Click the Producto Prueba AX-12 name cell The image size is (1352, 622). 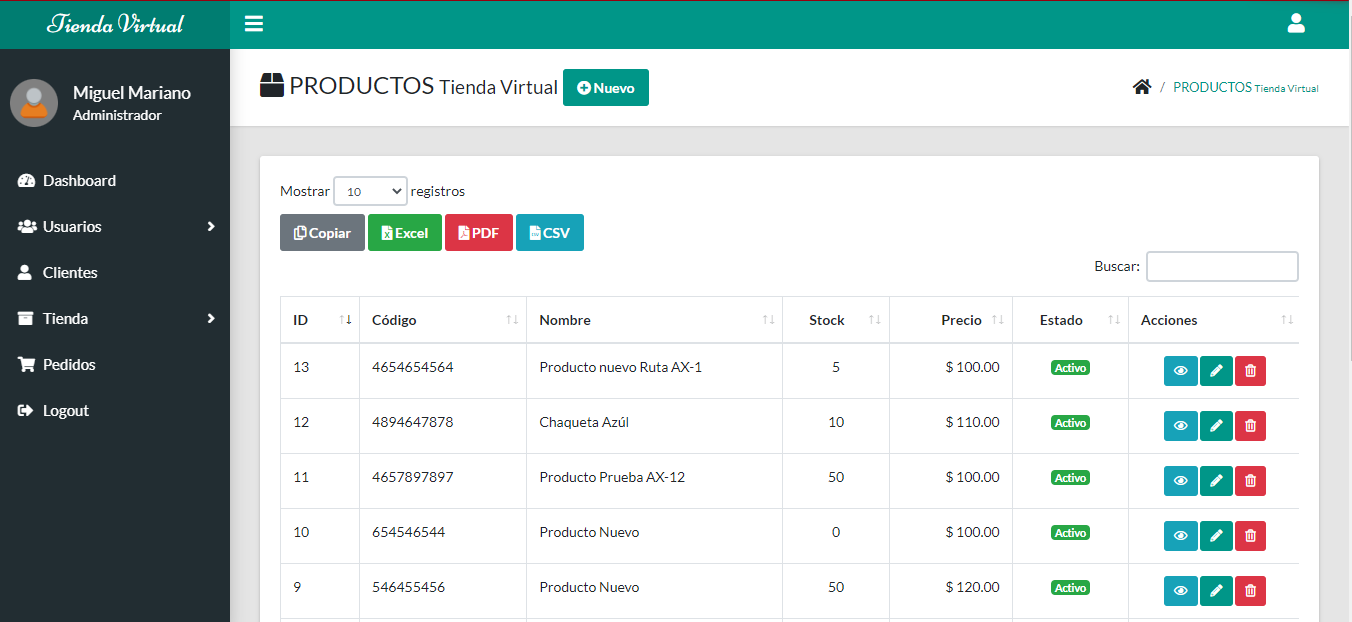pos(654,481)
